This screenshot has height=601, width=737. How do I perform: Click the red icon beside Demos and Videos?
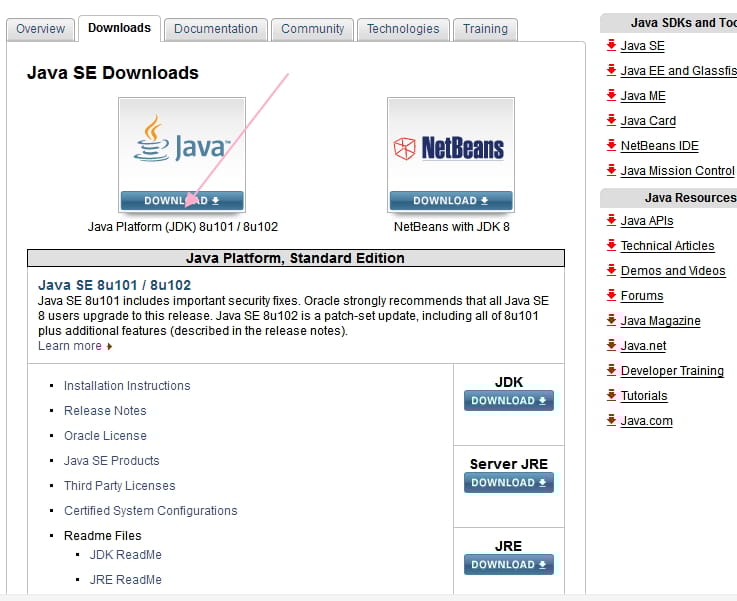click(611, 270)
